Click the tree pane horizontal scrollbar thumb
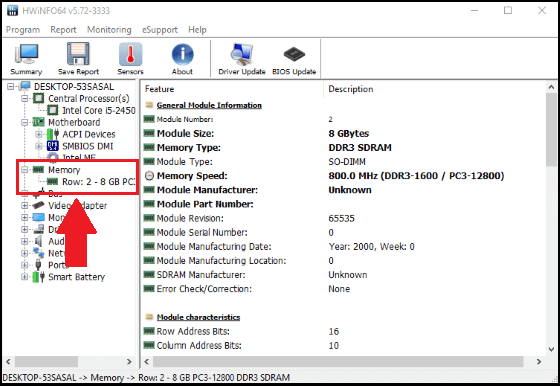The height and width of the screenshot is (386, 560). (x=46, y=362)
